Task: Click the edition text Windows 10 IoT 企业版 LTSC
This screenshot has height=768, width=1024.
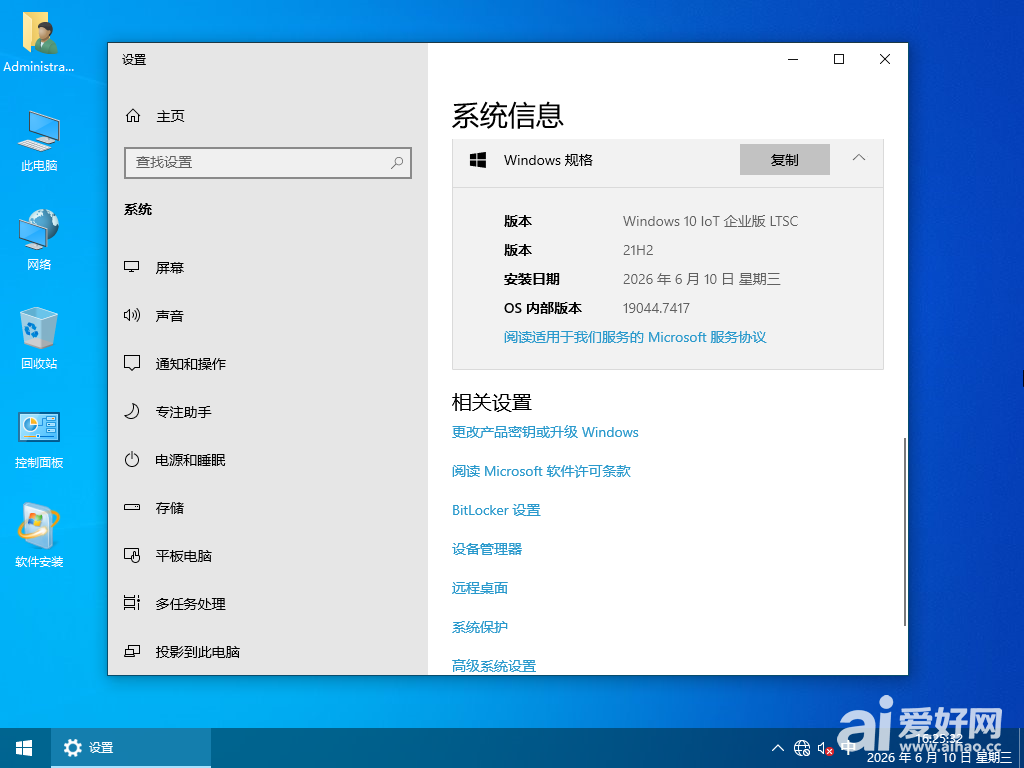Action: [x=711, y=221]
